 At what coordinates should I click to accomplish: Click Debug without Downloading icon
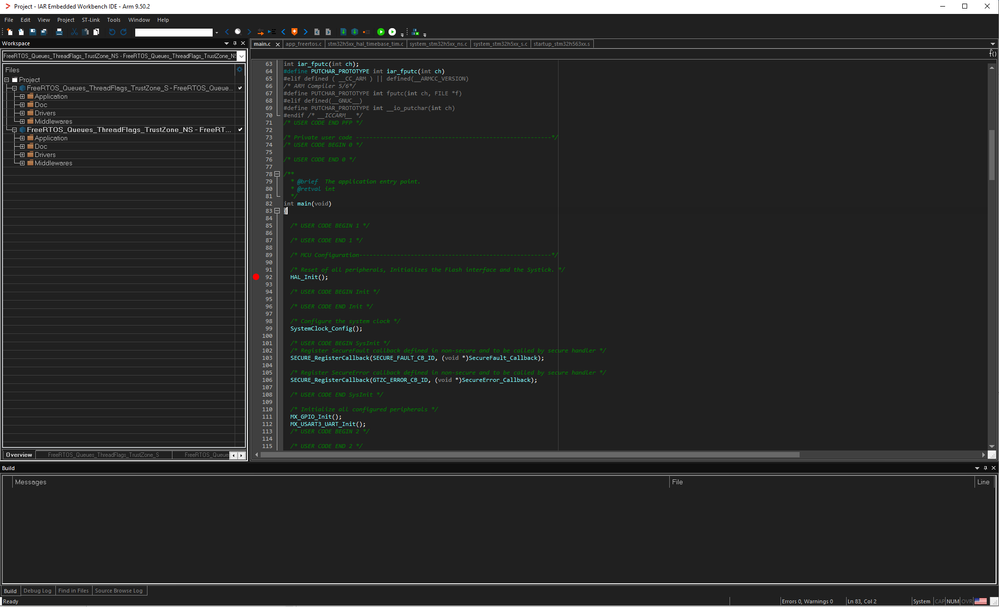tap(392, 32)
